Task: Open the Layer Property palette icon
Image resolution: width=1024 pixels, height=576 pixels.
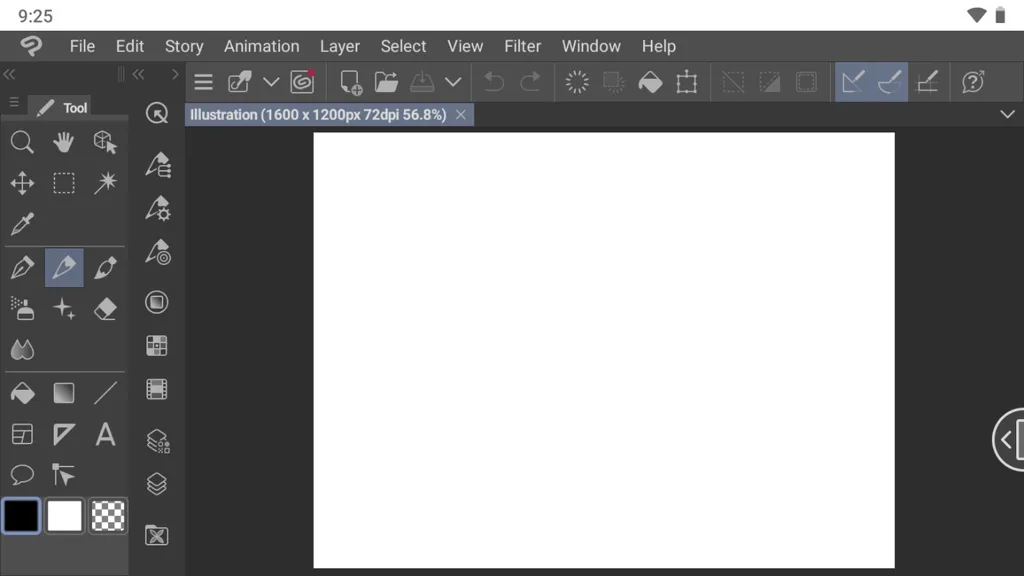Action: tap(158, 441)
